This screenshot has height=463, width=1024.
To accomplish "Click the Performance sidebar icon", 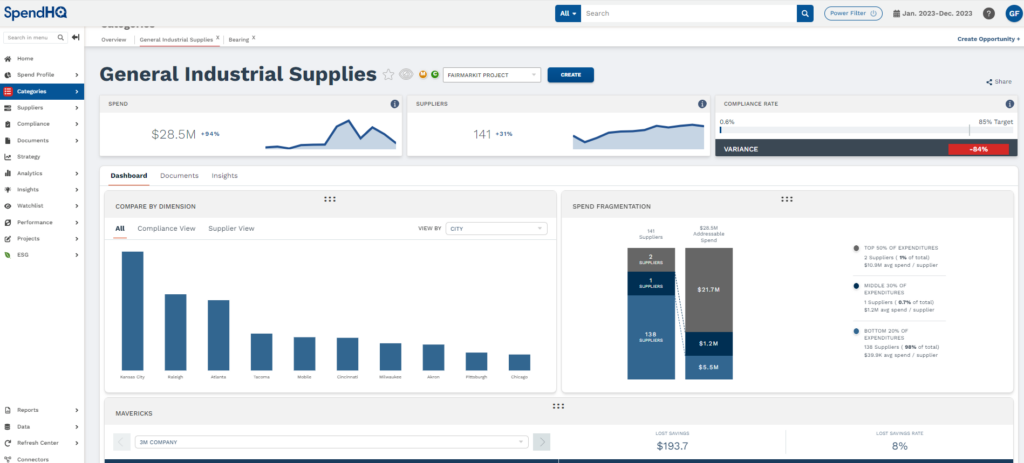I will 8,222.
